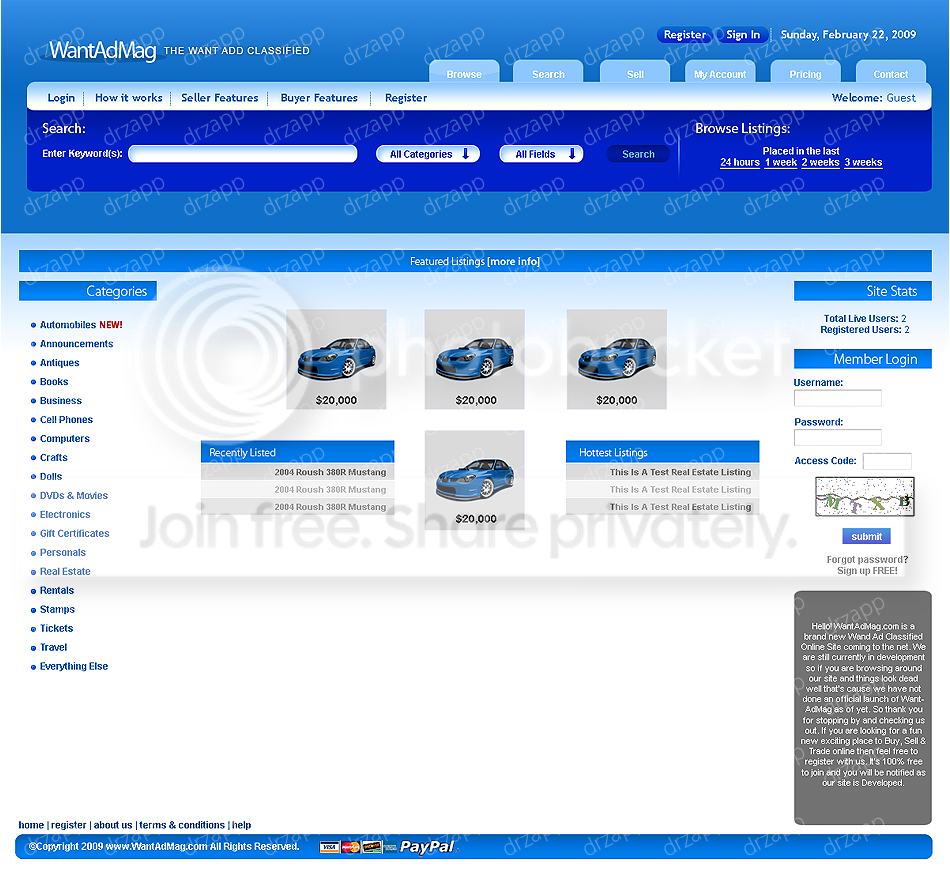Open the Travel category
Viewport: 950px width, 869px height.
(53, 647)
